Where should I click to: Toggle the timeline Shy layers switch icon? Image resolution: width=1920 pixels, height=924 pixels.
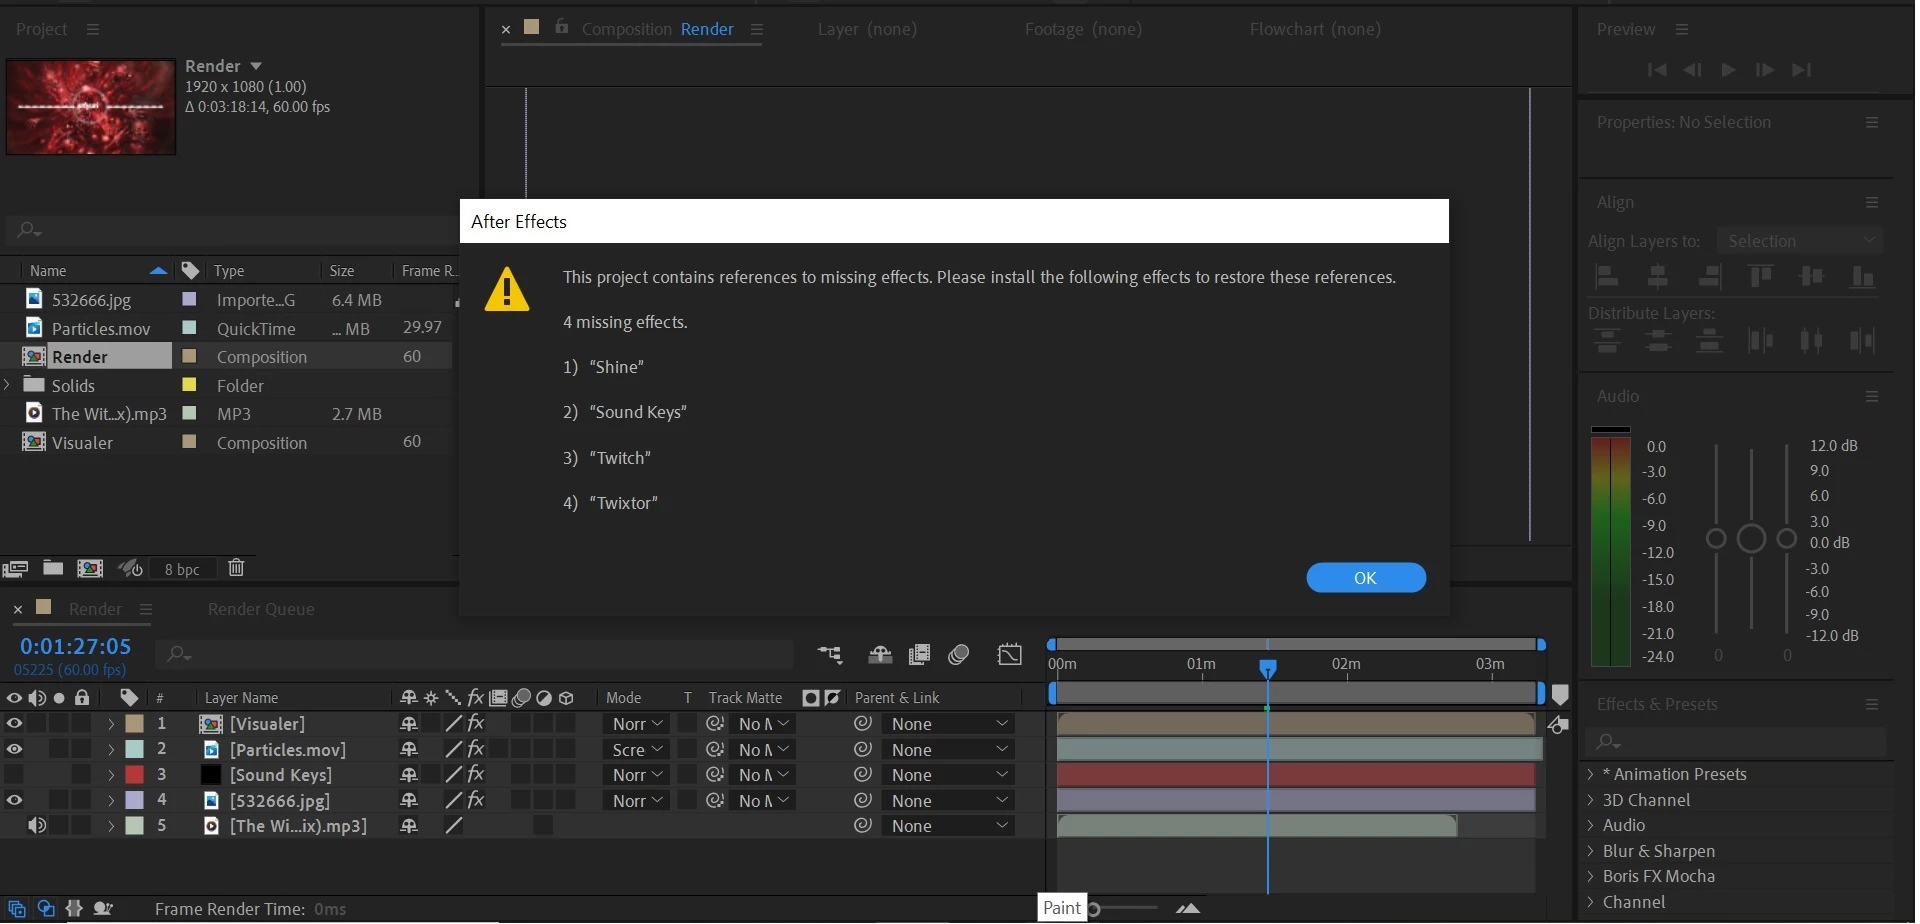880,654
